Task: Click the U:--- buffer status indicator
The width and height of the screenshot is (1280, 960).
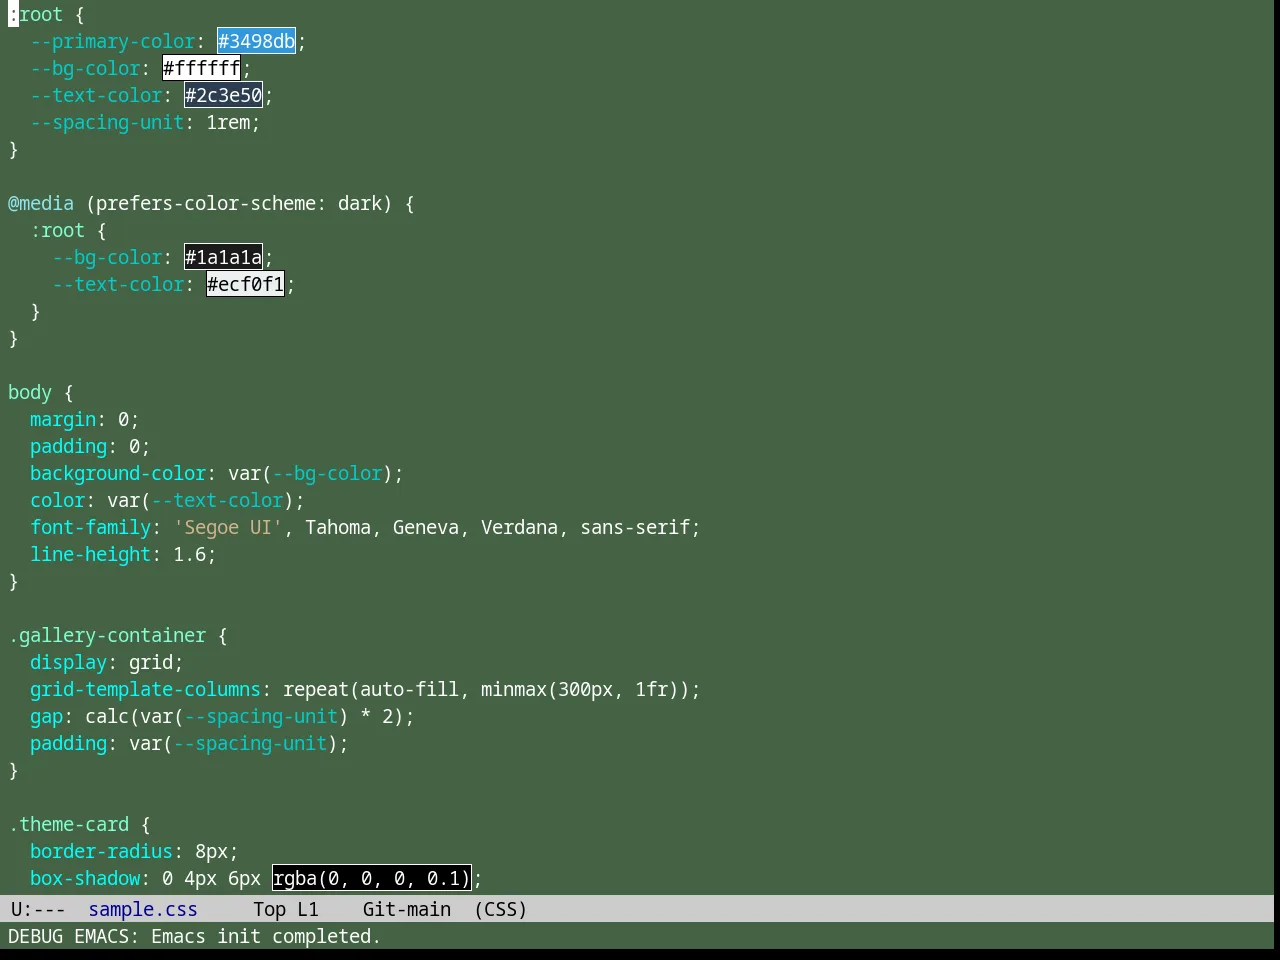Action: [38, 909]
